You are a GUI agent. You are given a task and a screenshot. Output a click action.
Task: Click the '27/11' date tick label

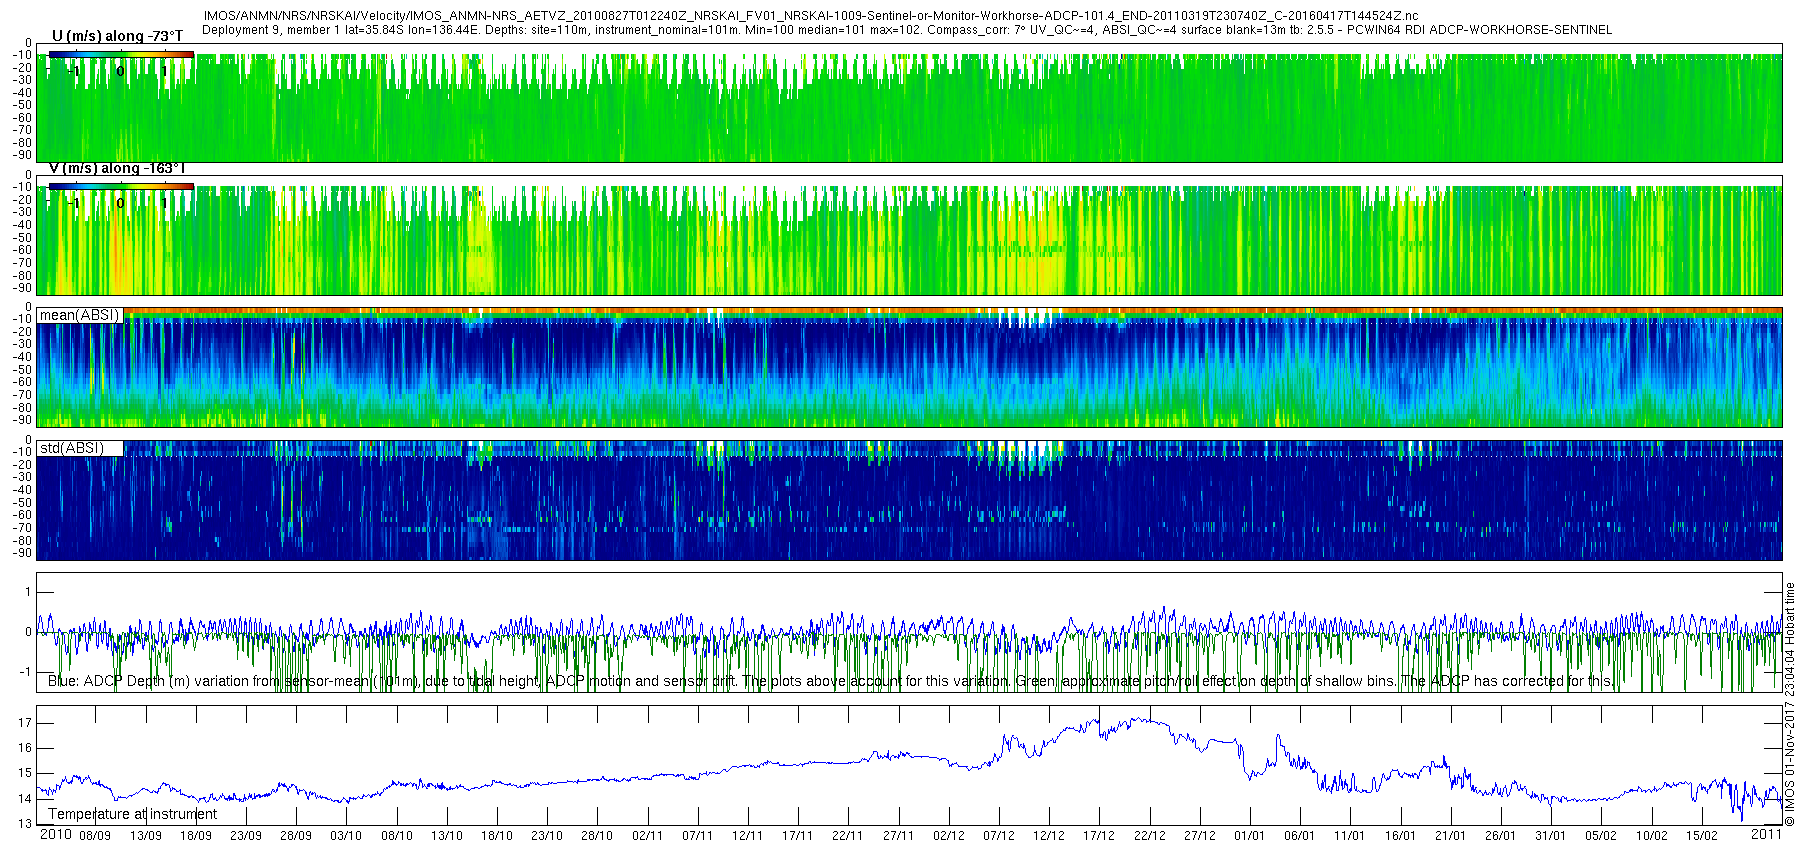click(x=899, y=836)
